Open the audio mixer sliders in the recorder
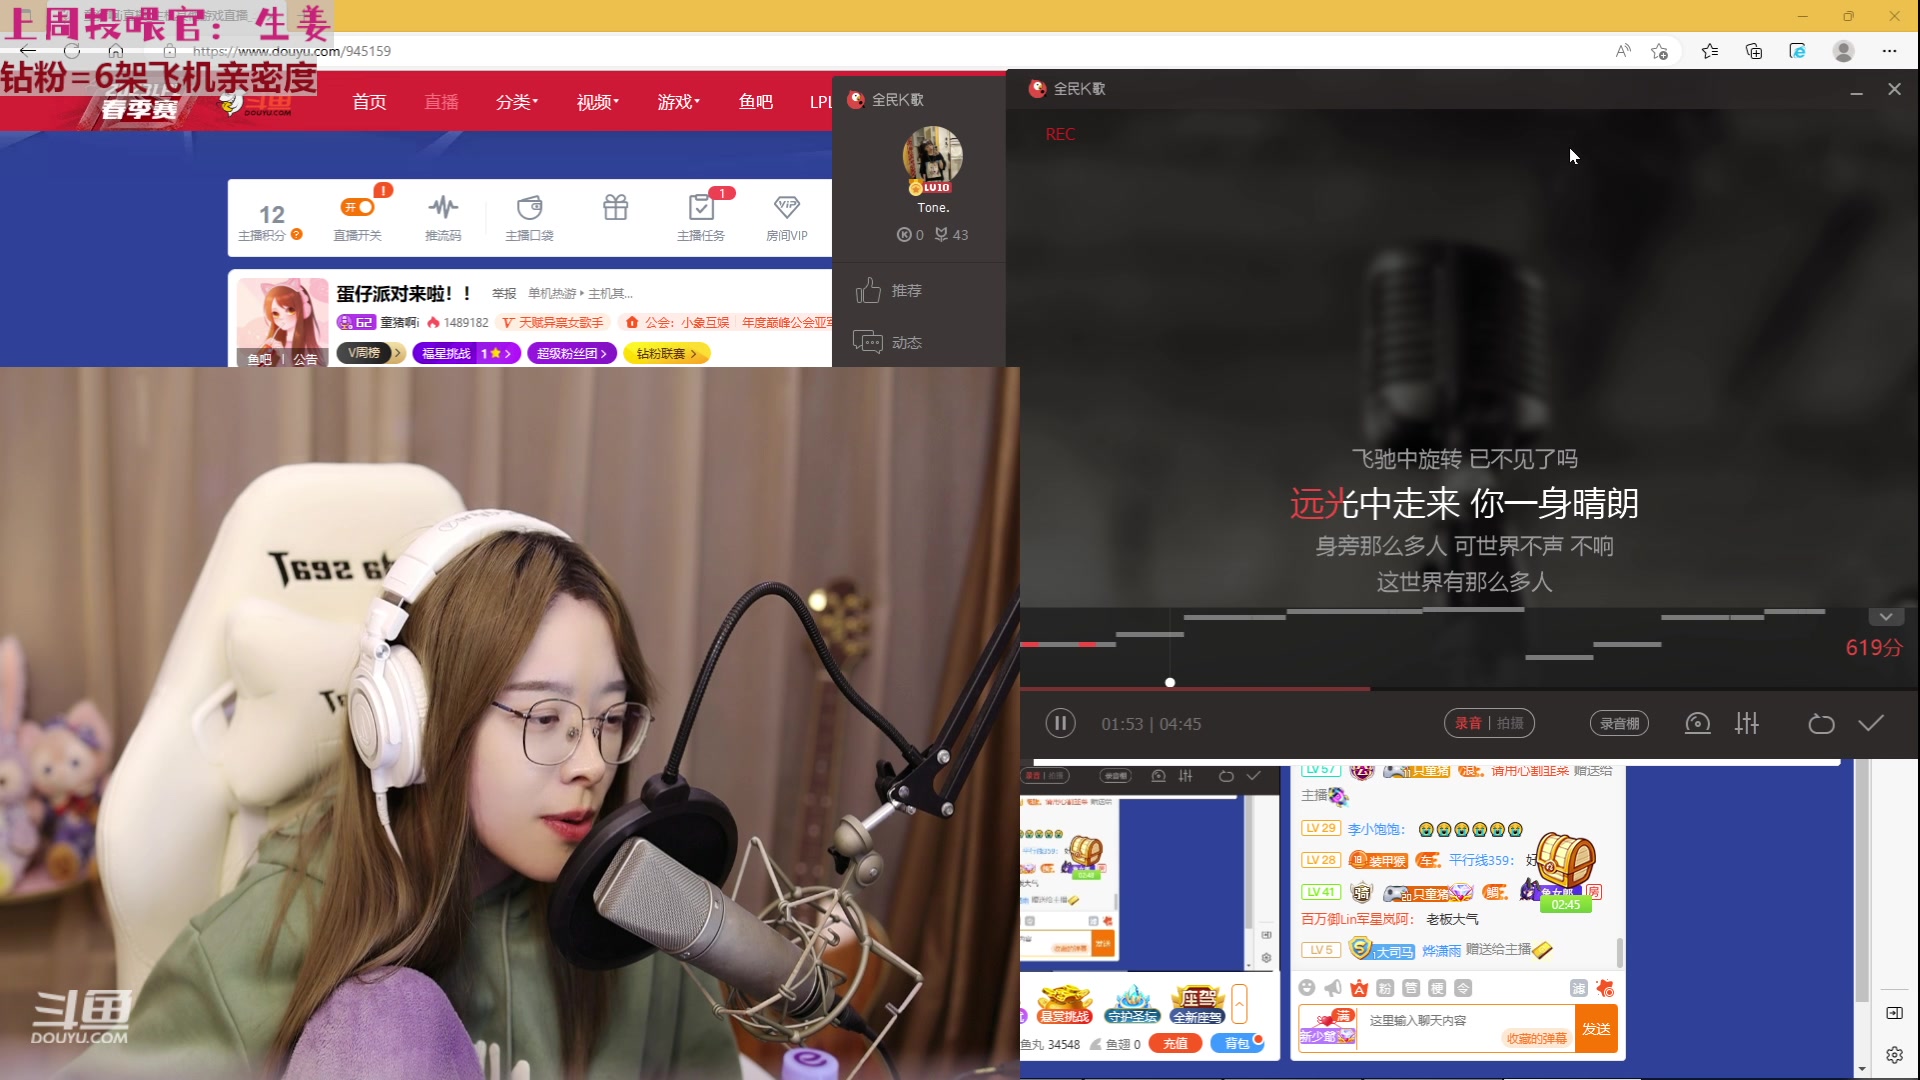The image size is (1920, 1080). coord(1748,723)
